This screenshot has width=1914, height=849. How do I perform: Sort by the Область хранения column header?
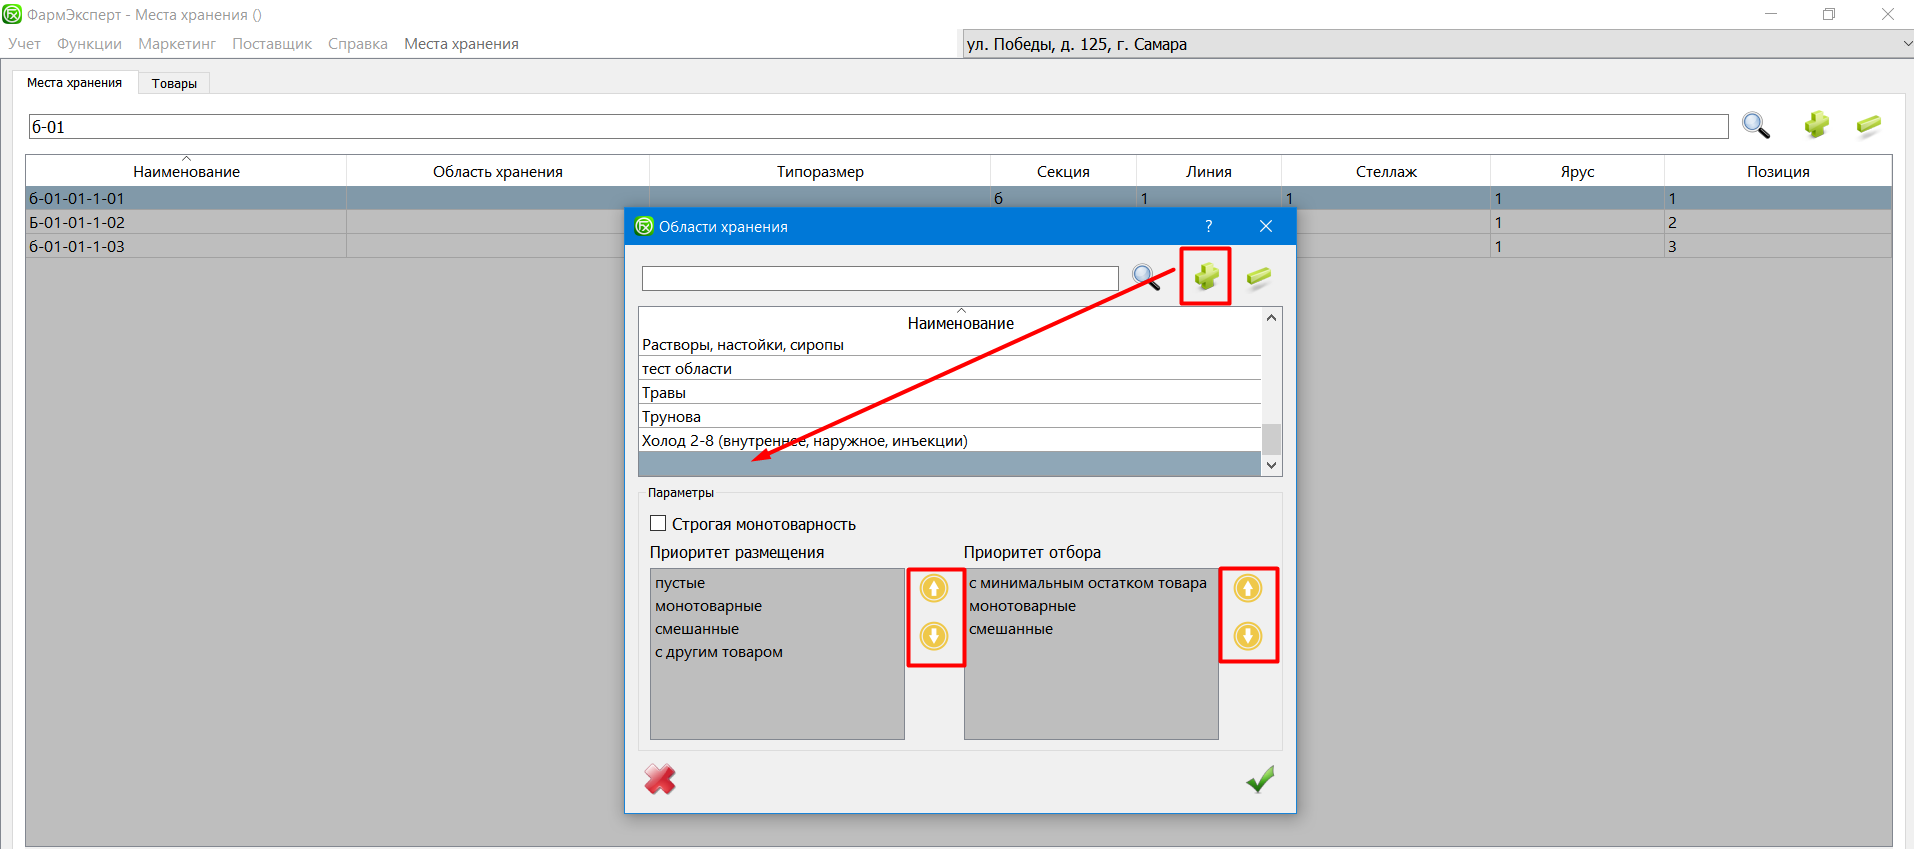tap(497, 171)
